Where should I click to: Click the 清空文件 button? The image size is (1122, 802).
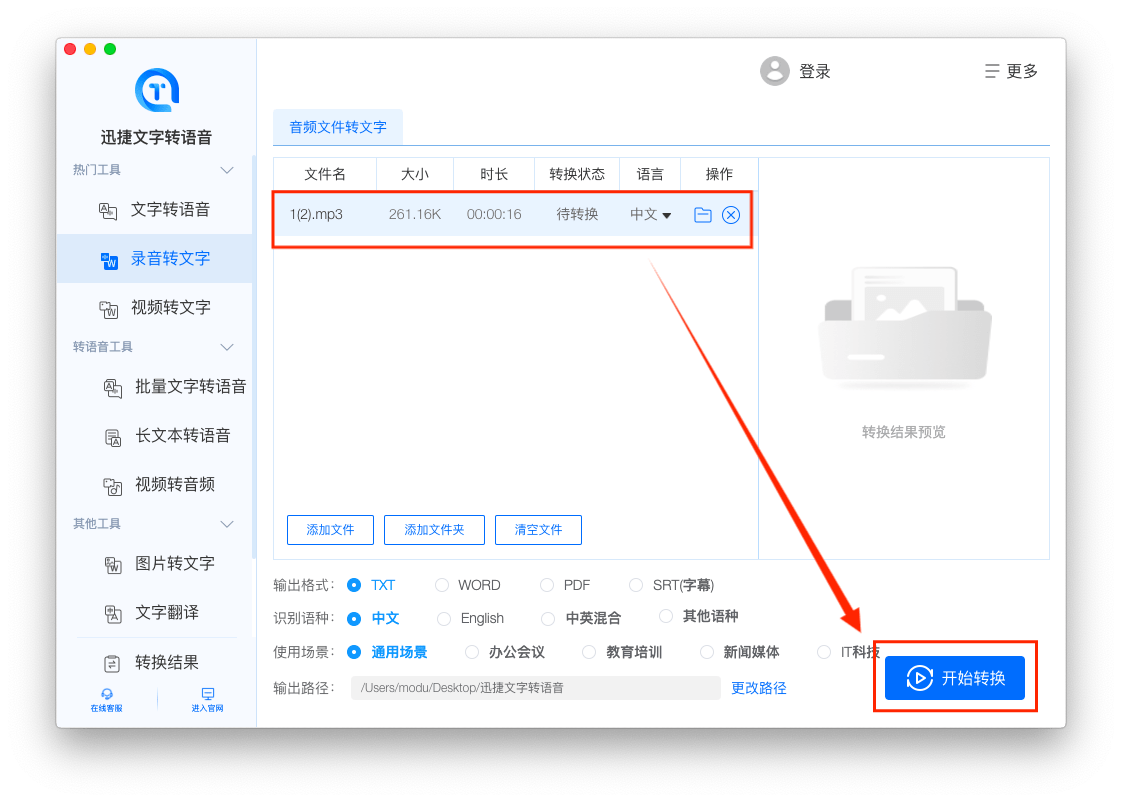click(x=538, y=530)
